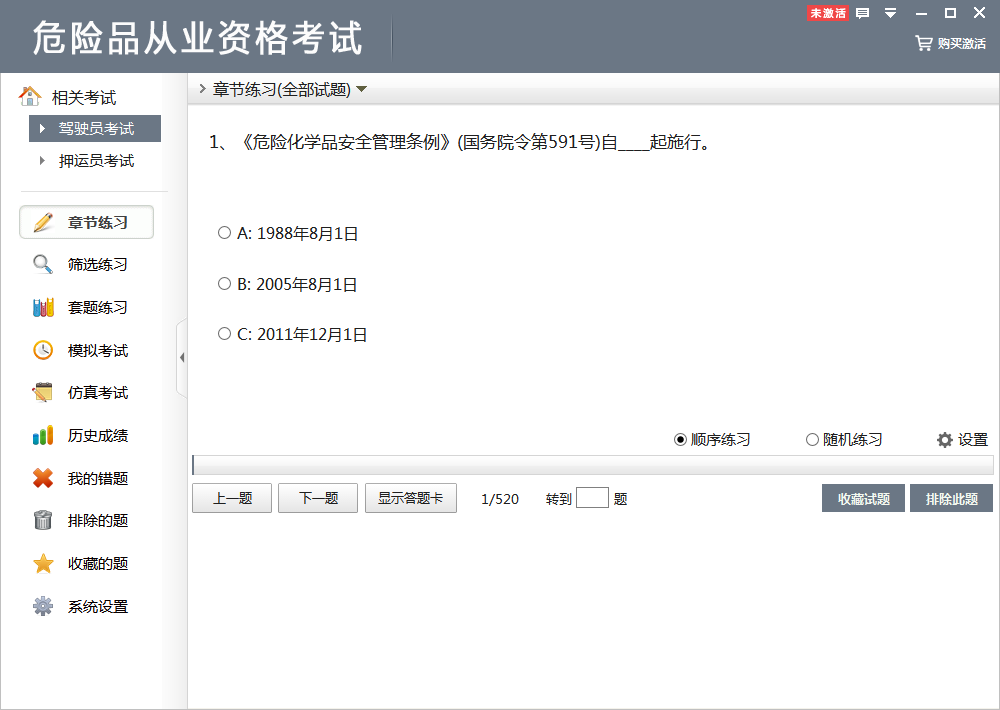
Task: Open the title bar dropdown arrow
Action: pyautogui.click(x=889, y=14)
